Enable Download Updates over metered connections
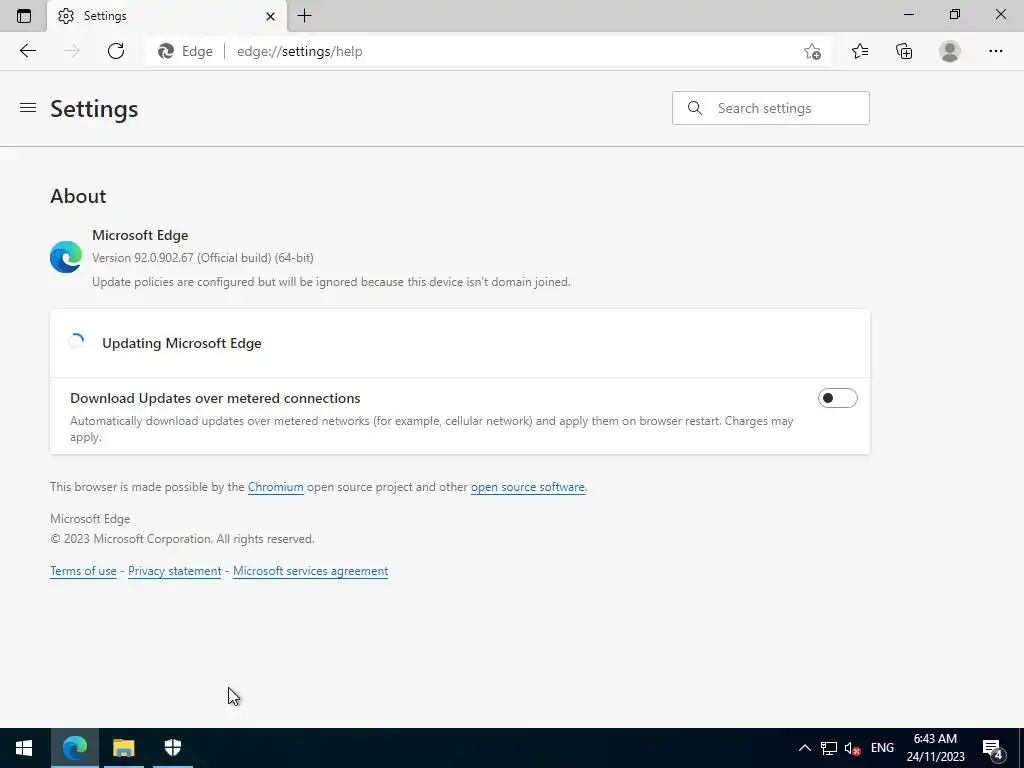This screenshot has width=1024, height=768. pos(837,398)
